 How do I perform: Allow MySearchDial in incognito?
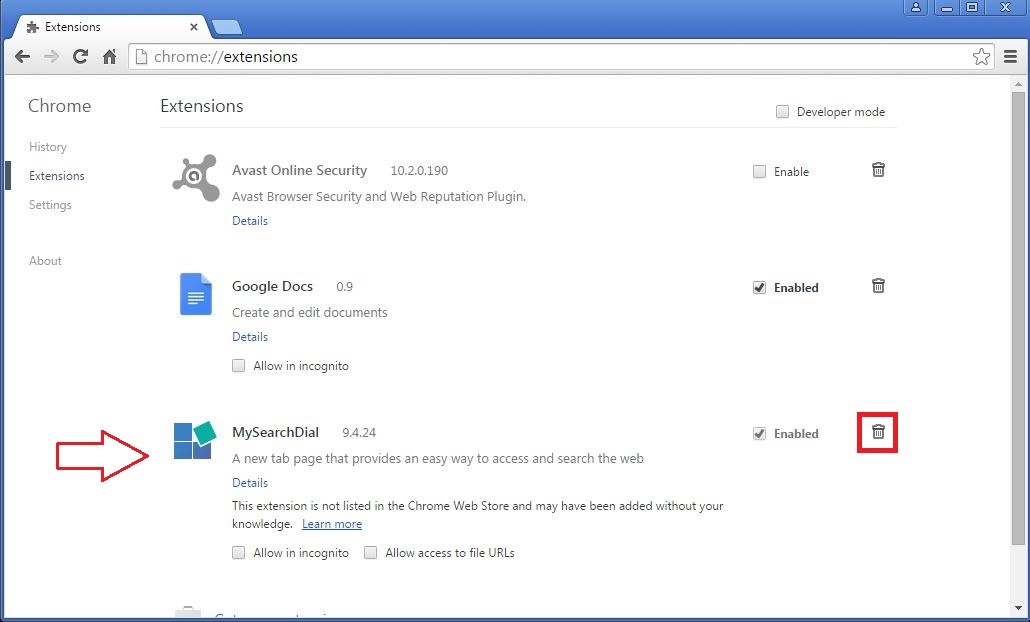[238, 552]
